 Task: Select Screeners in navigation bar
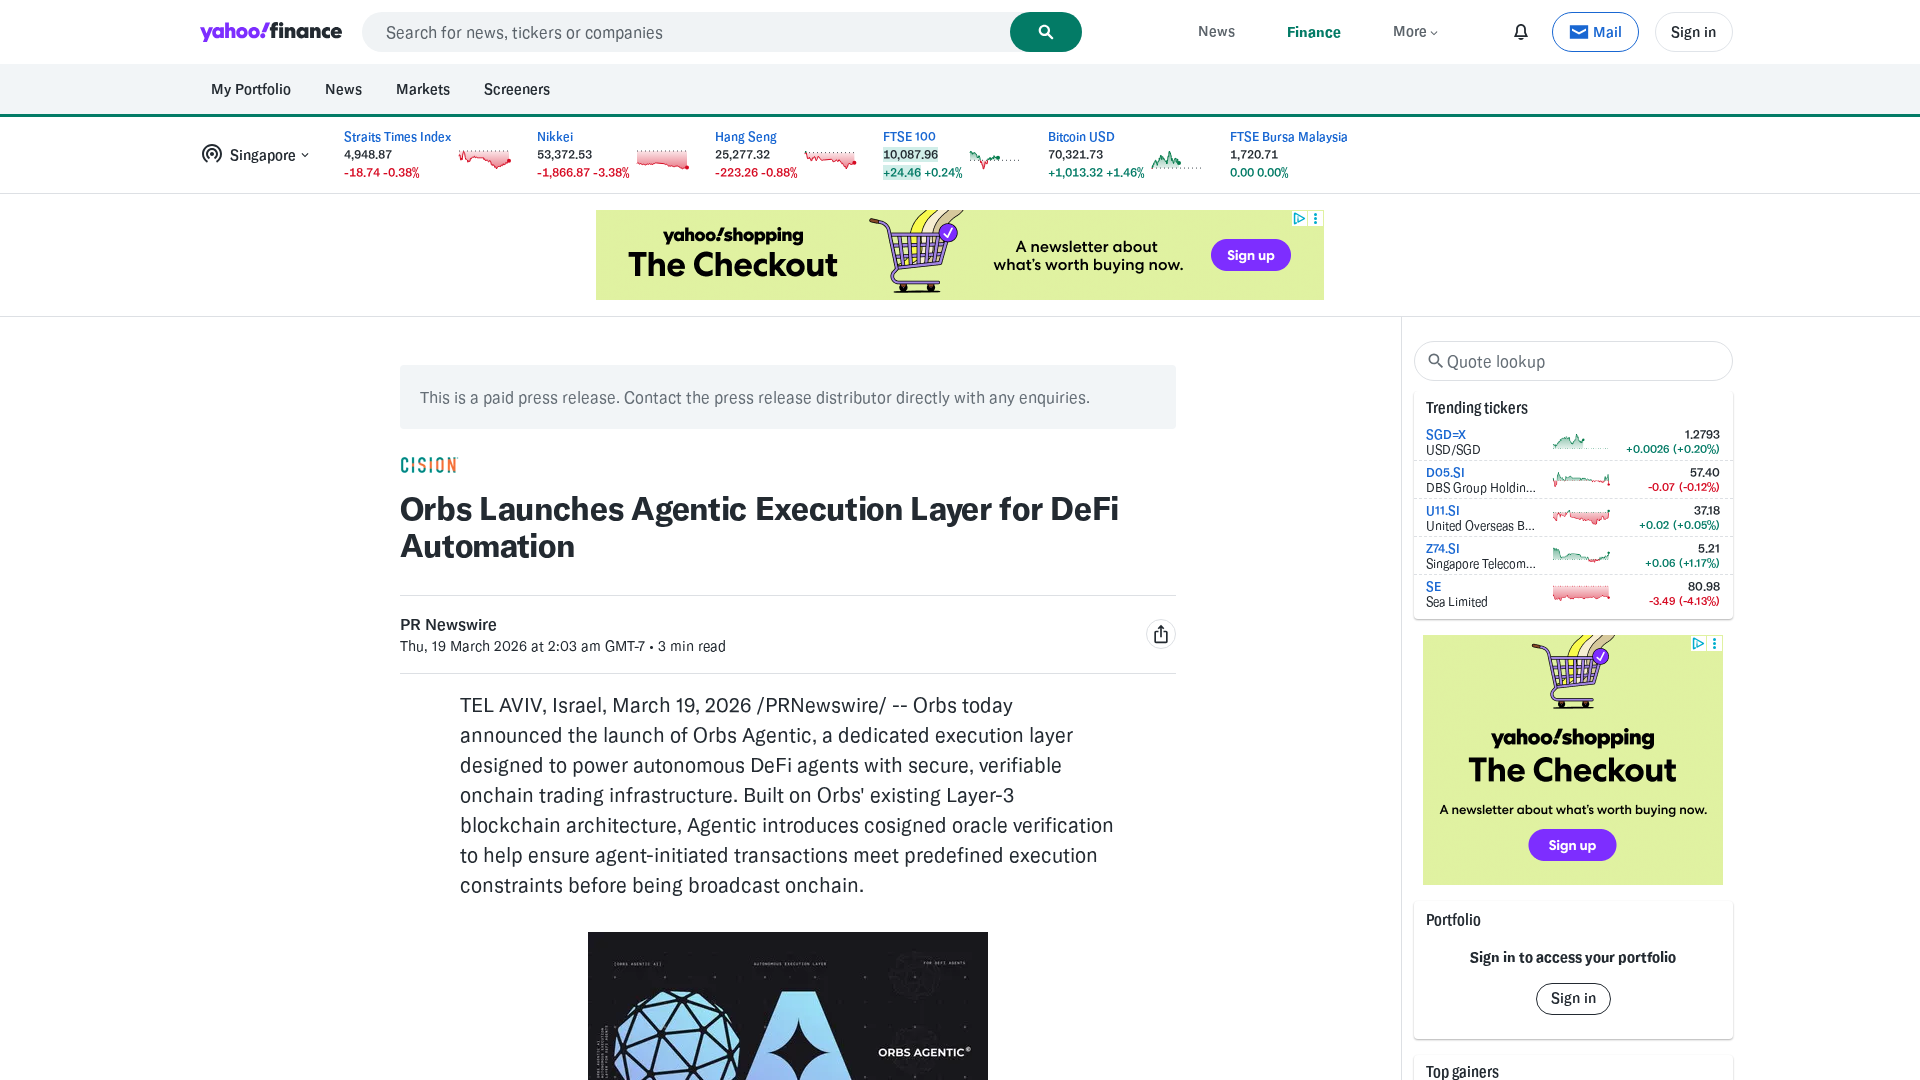[516, 89]
